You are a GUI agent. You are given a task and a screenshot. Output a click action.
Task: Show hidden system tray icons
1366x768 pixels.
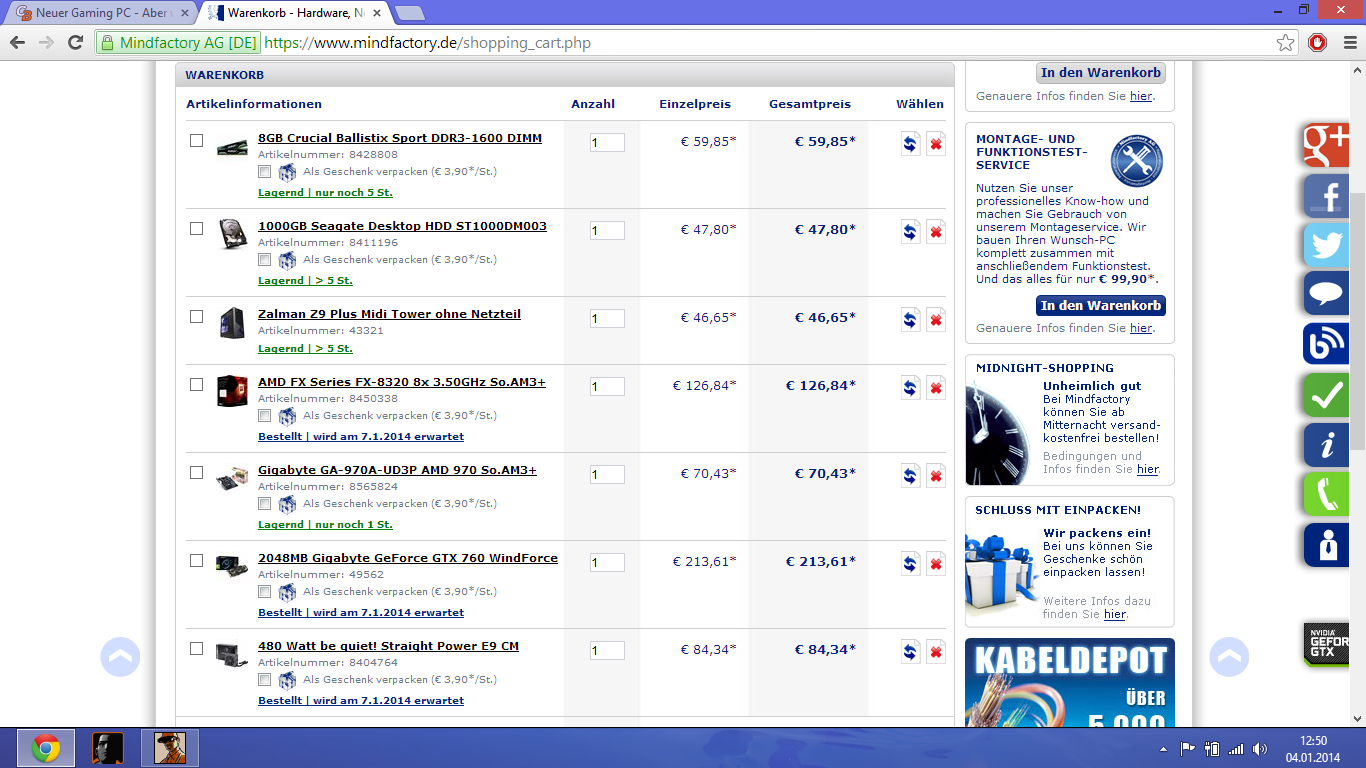[x=1163, y=749]
